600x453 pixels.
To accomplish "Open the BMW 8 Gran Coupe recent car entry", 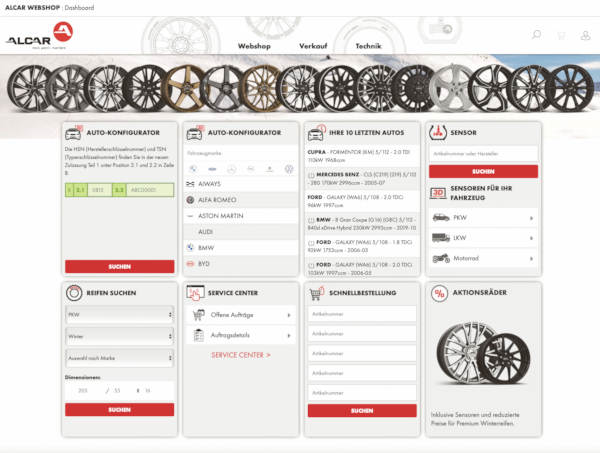I will (x=362, y=224).
